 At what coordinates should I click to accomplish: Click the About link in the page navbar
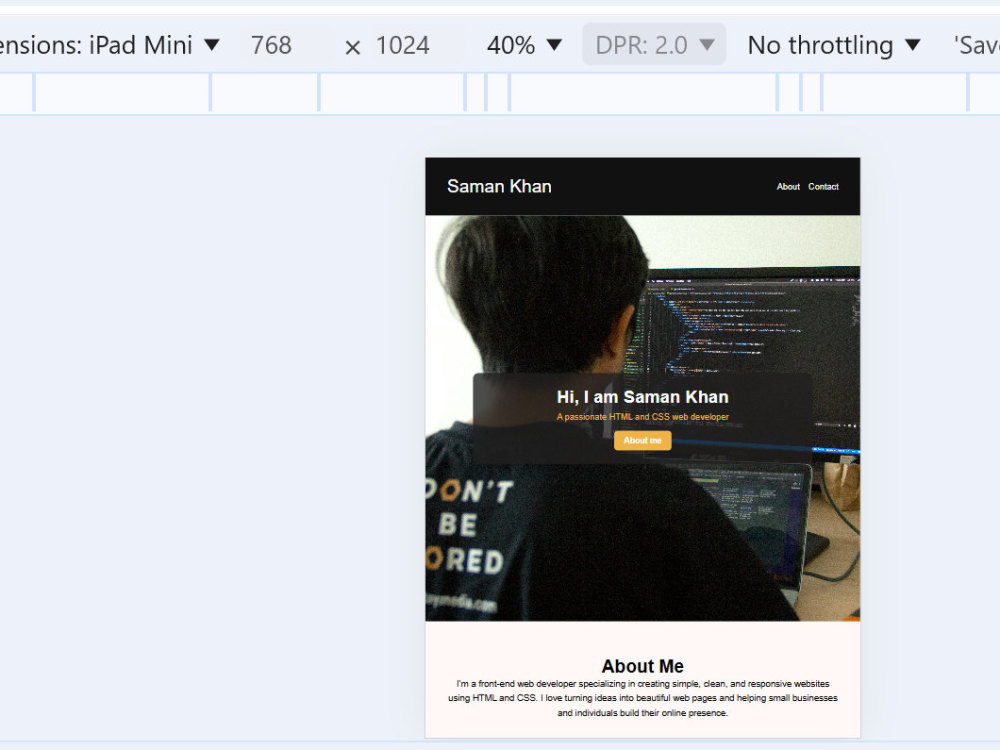click(788, 186)
